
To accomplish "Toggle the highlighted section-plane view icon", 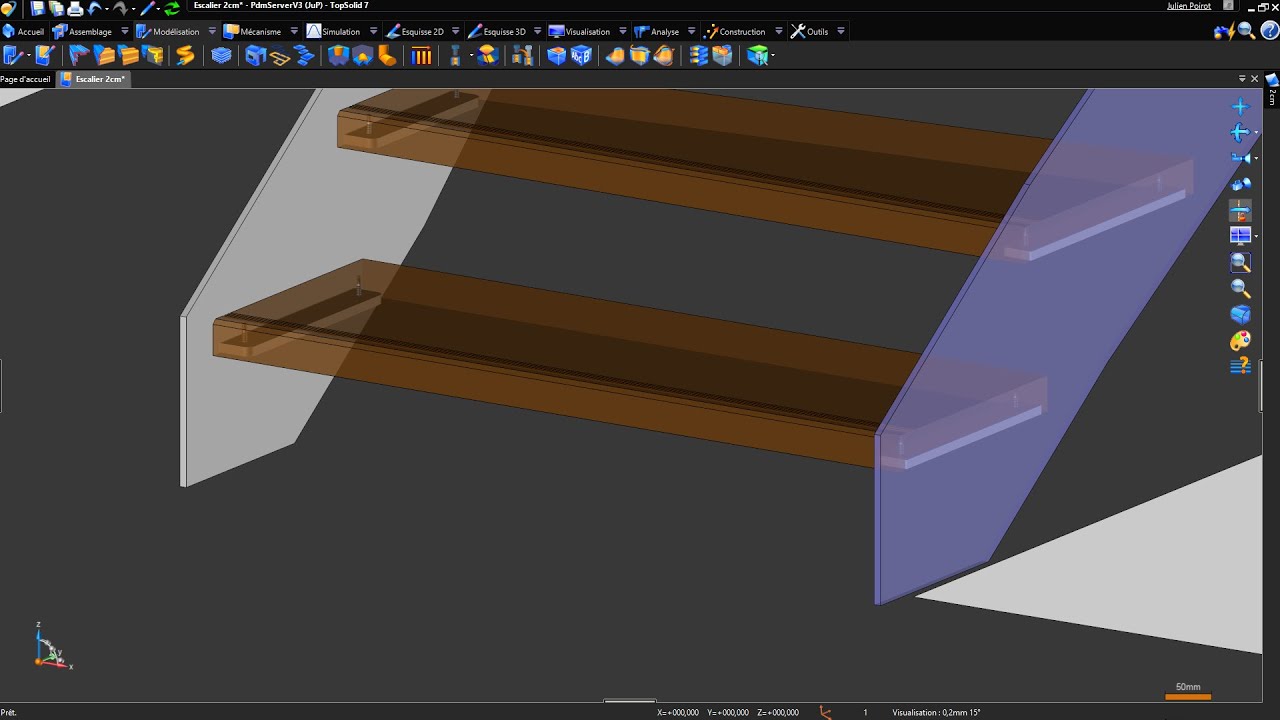I will [1240, 210].
